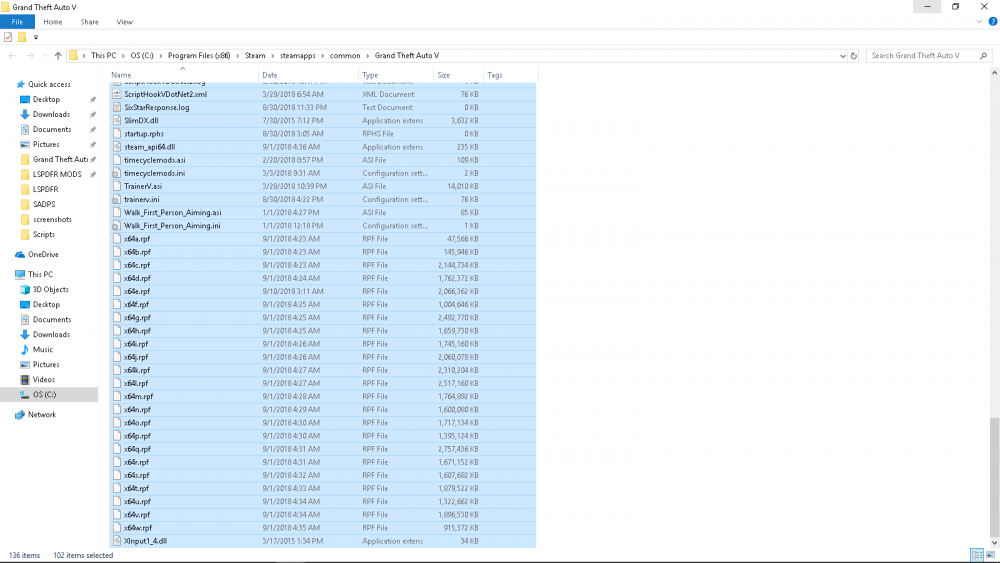Open Videos under This PC
The image size is (1000, 563).
click(43, 379)
